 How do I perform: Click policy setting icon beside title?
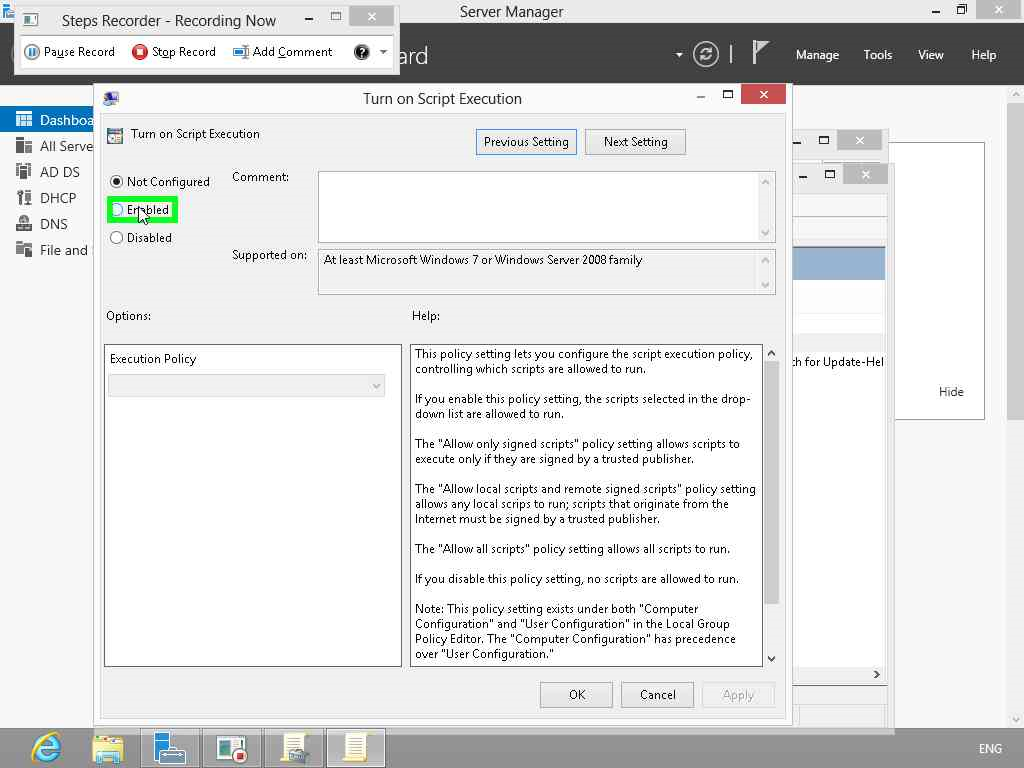(x=115, y=135)
